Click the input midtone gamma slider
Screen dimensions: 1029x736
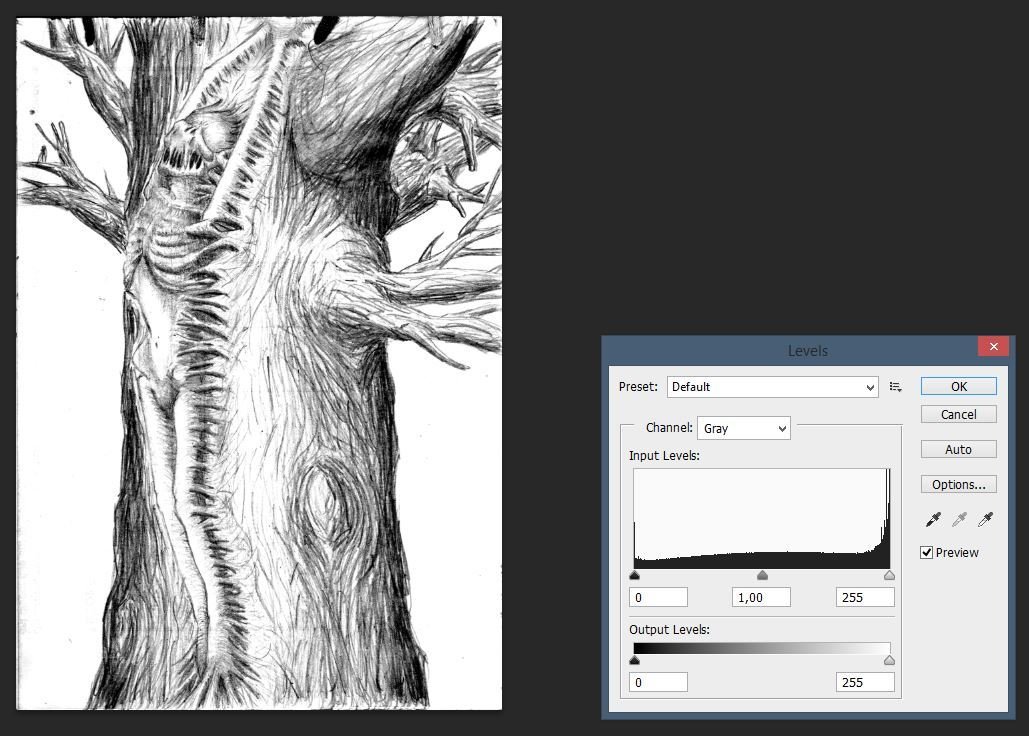coord(762,575)
